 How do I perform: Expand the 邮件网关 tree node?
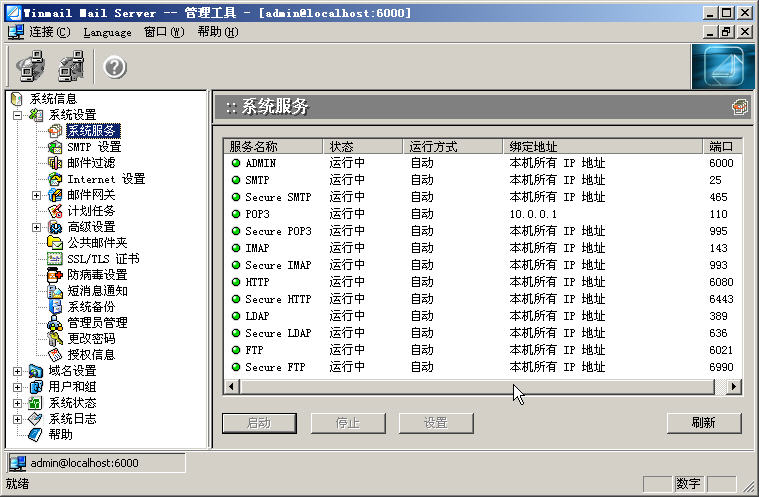[37, 195]
